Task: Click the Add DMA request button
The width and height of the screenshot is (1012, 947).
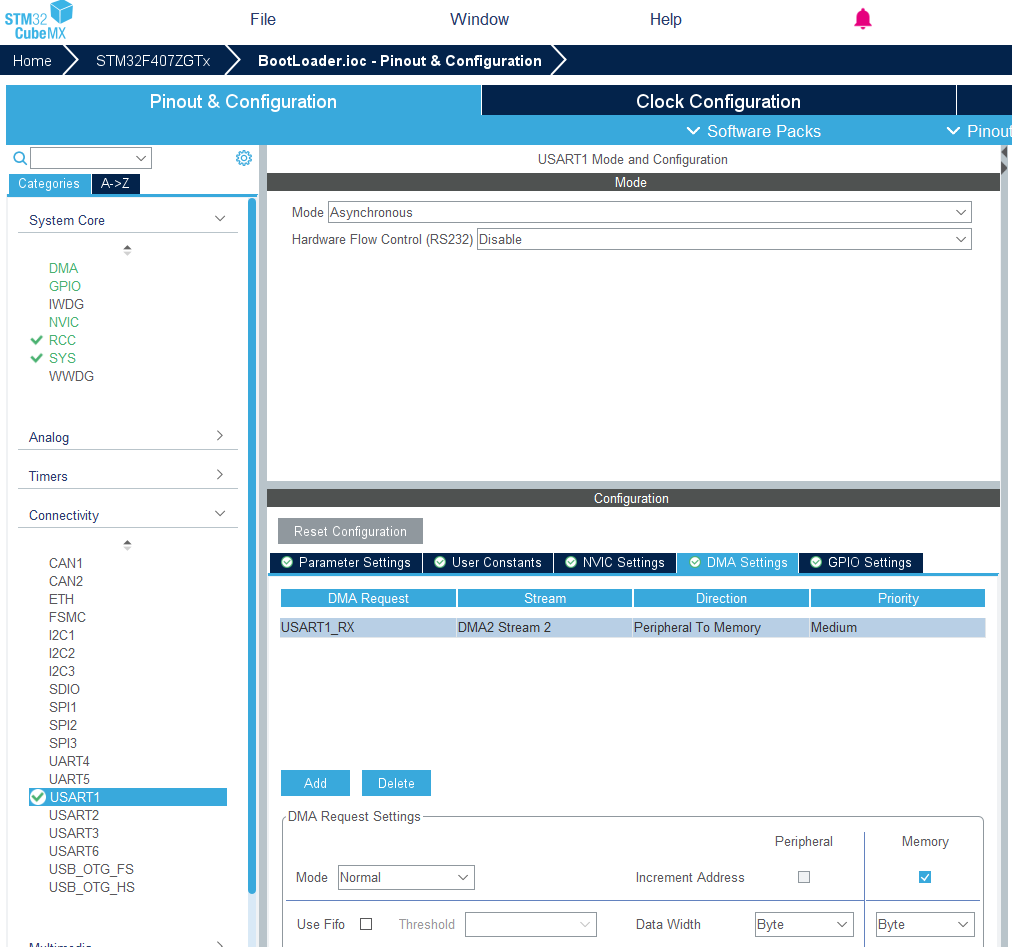Action: (x=315, y=783)
